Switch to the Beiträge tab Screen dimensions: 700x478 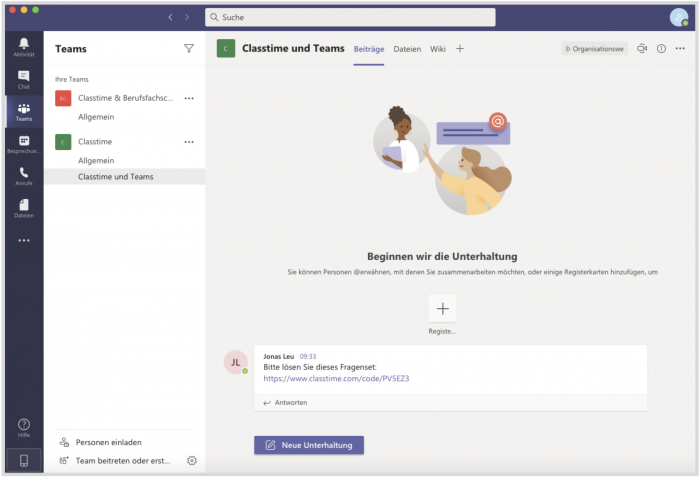(x=369, y=49)
